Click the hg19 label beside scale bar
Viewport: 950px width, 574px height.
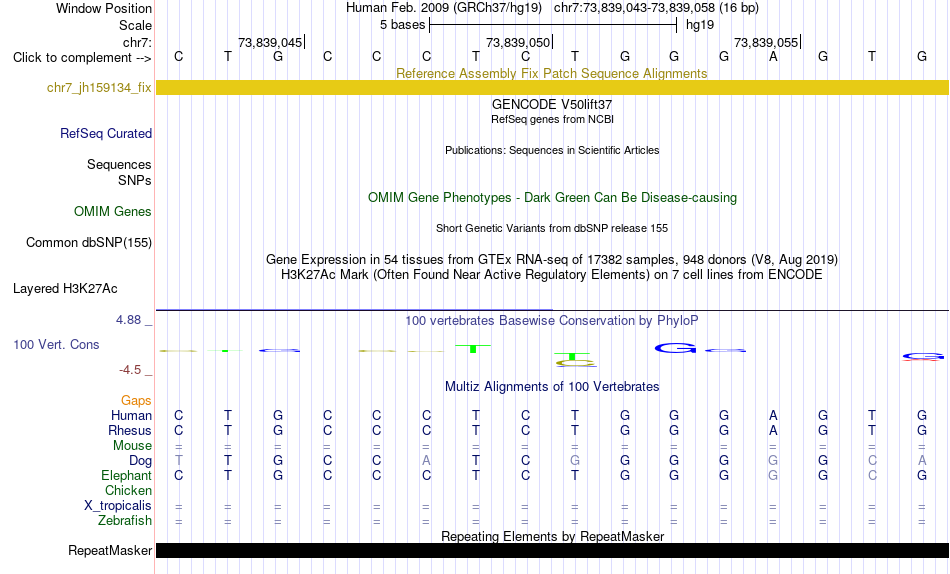[700, 25]
